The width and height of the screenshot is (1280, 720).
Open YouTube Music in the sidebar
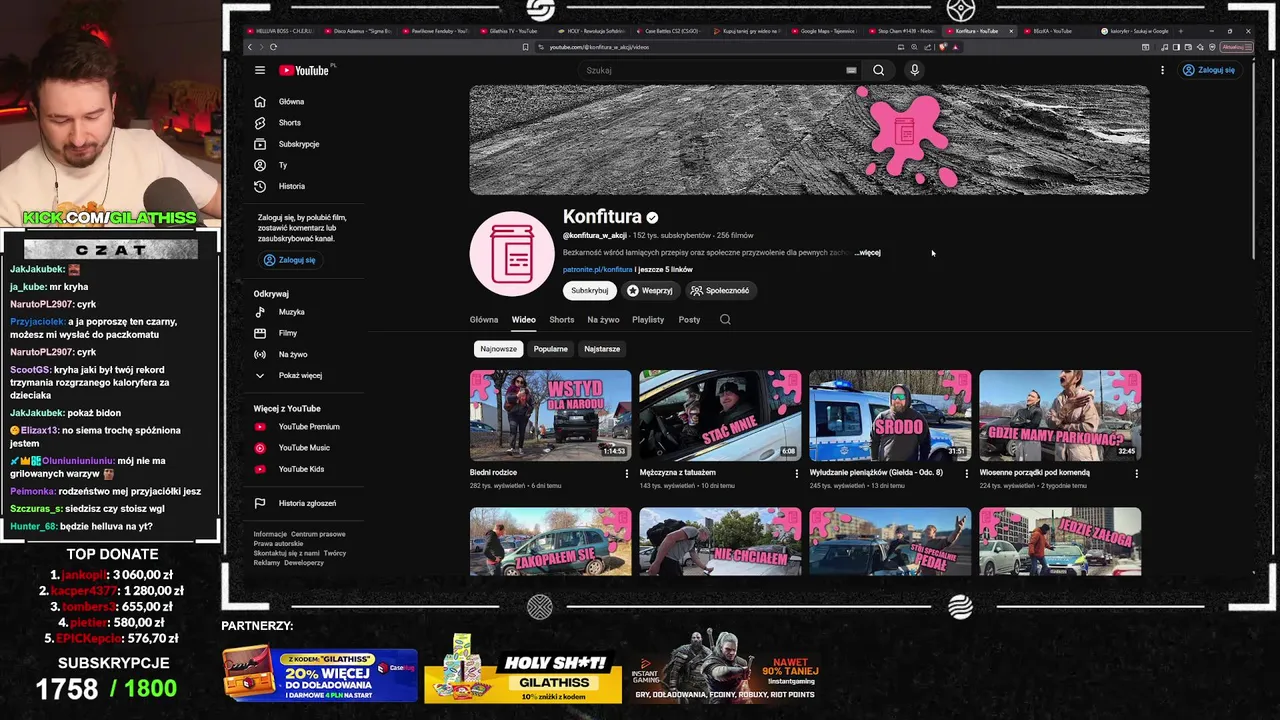pos(293,448)
